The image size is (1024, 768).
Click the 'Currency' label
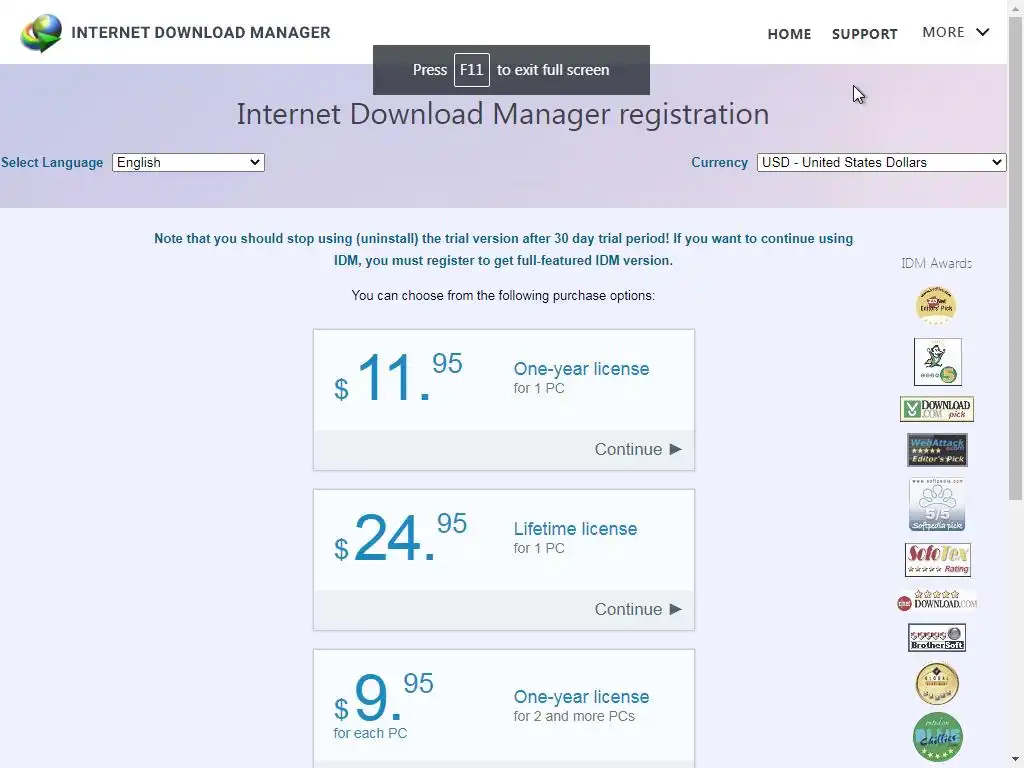point(720,163)
